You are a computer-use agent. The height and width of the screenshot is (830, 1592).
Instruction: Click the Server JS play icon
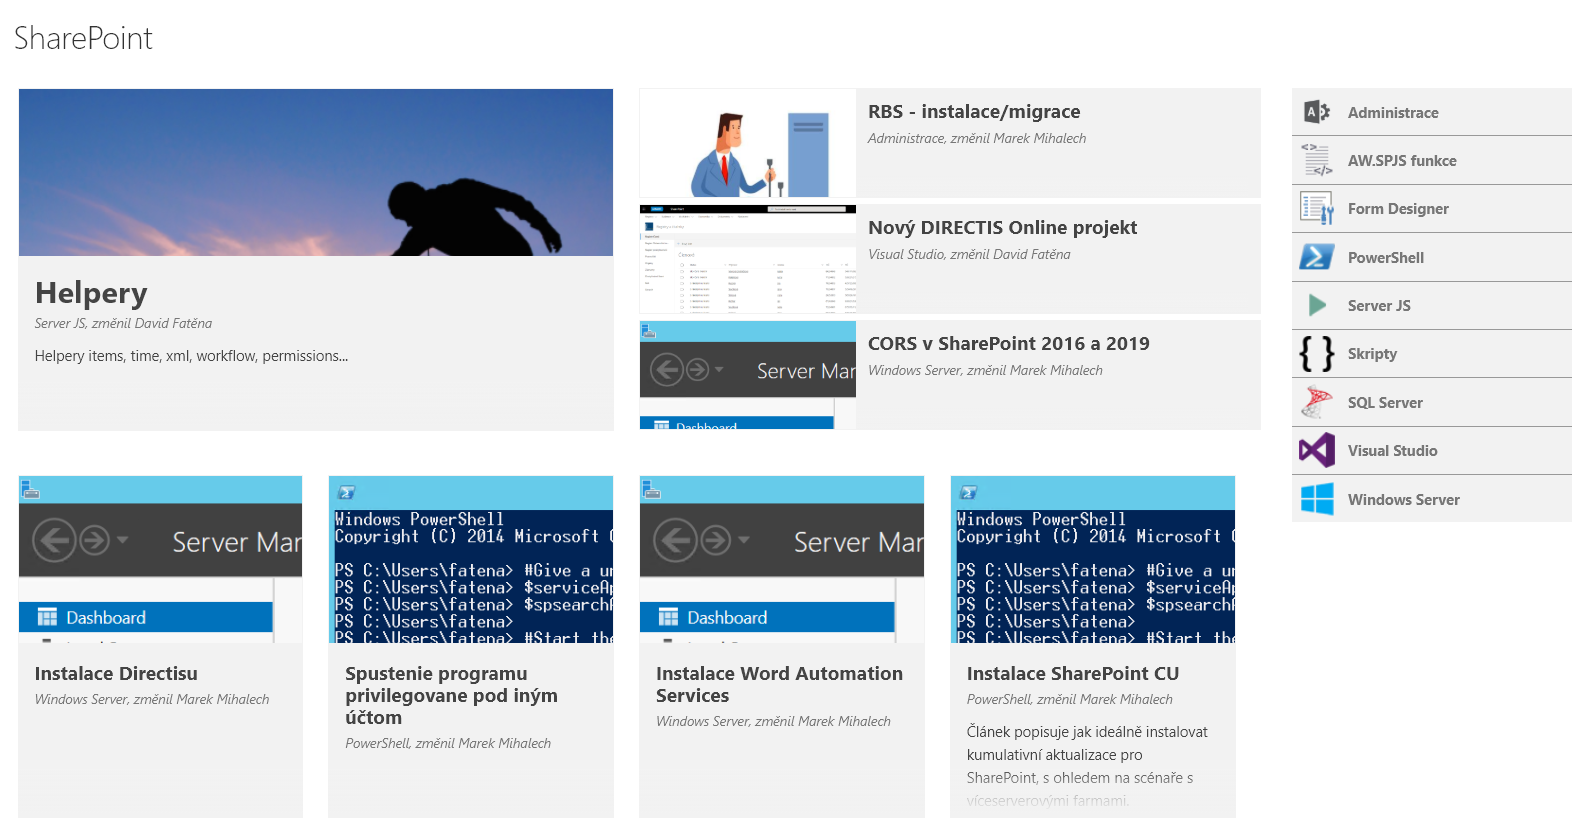[x=1317, y=305]
